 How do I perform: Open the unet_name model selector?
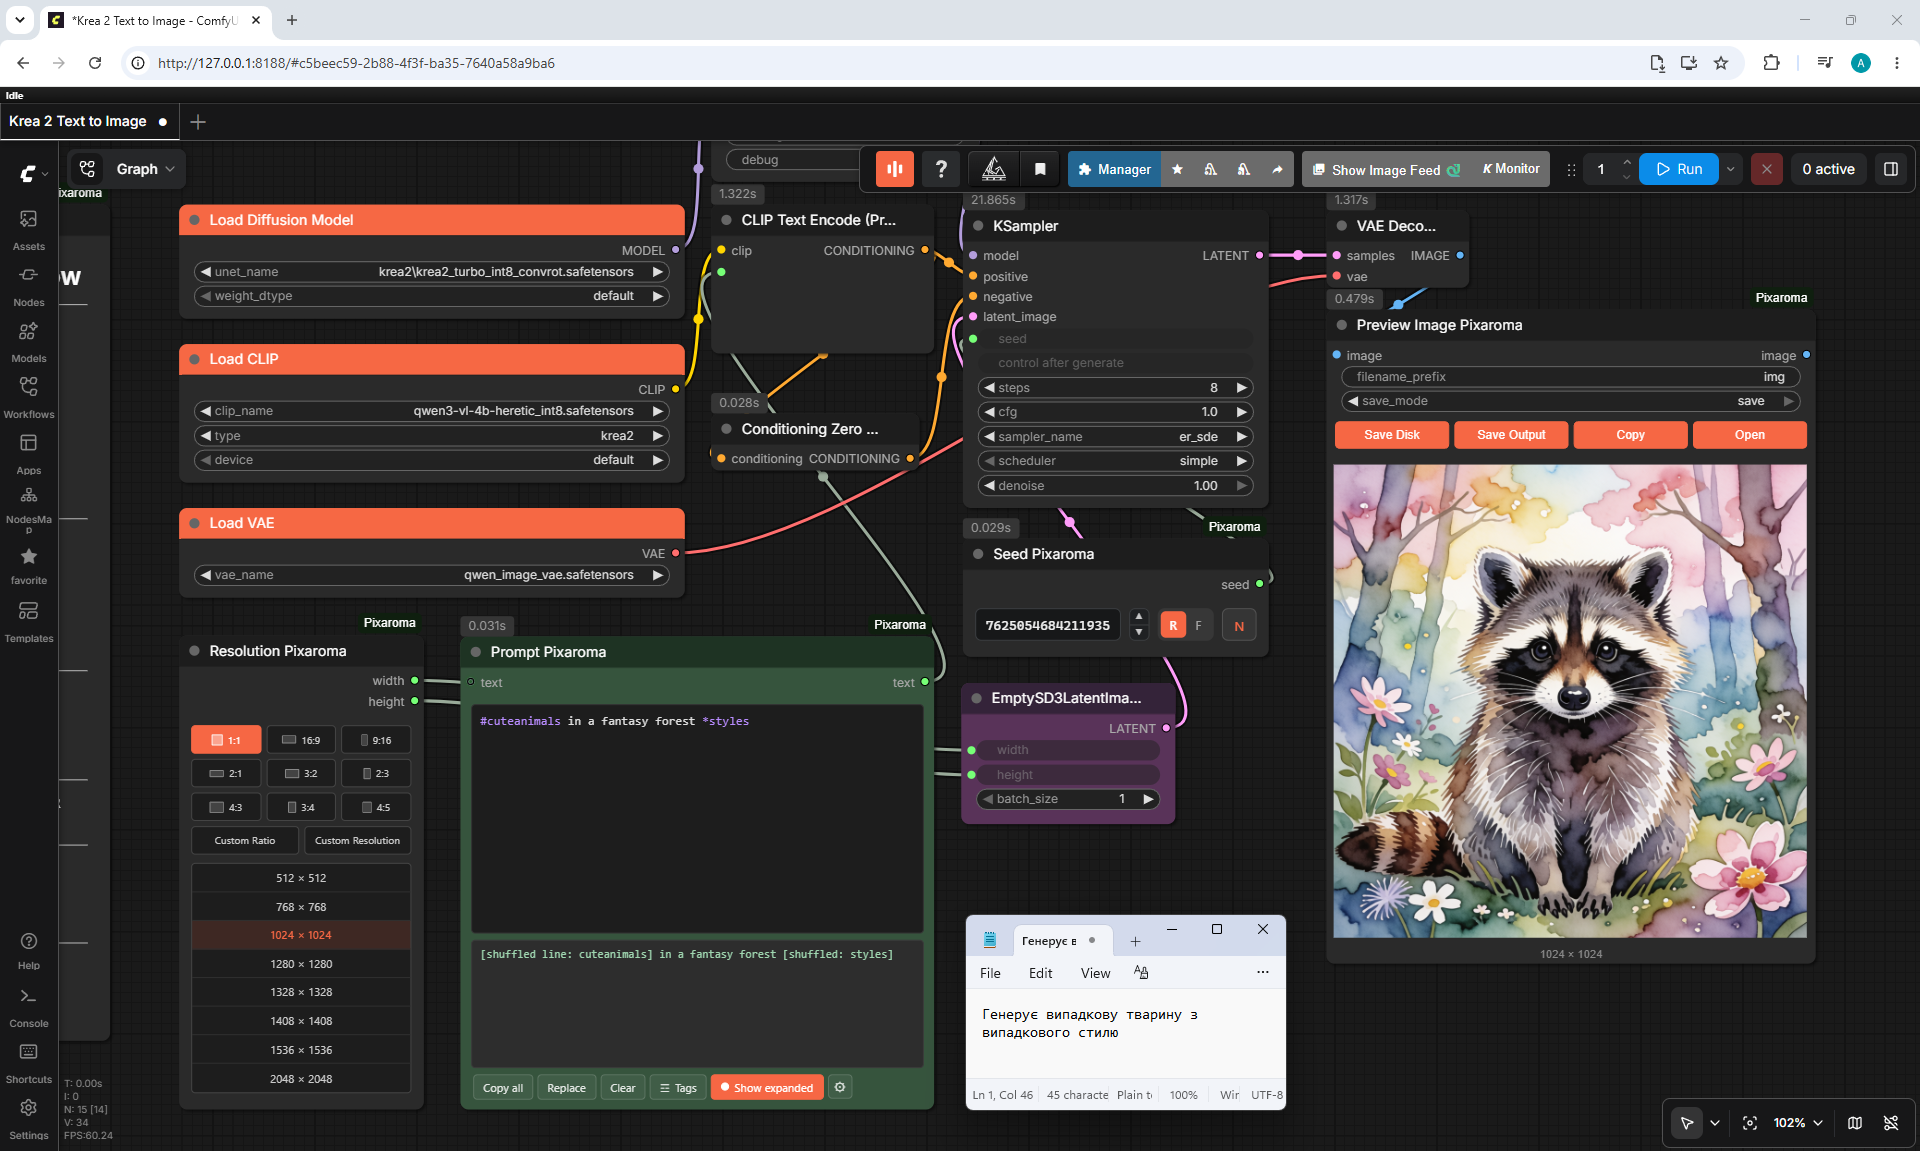431,272
